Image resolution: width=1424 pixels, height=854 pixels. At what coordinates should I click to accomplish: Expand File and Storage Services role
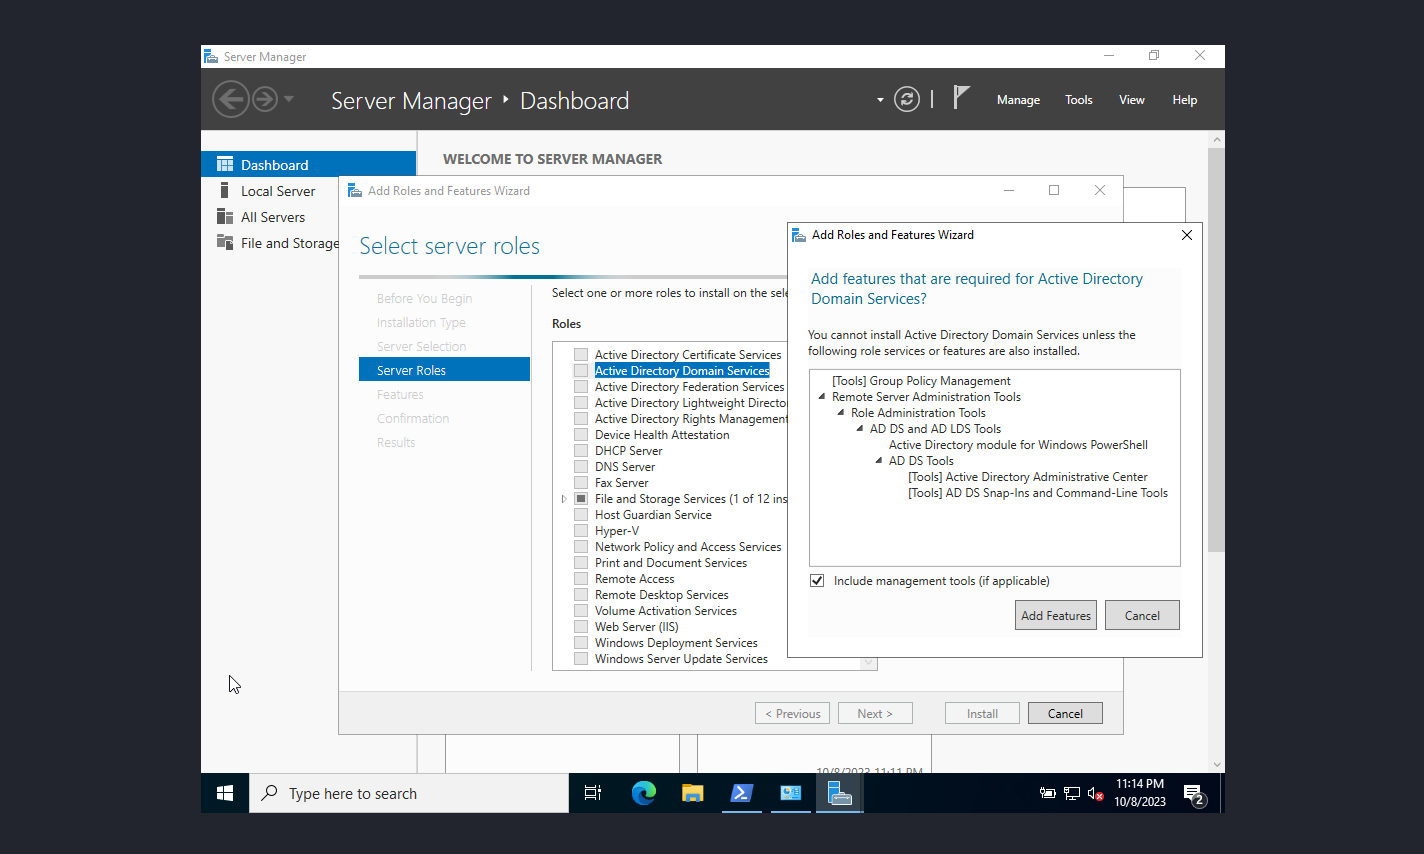click(564, 499)
